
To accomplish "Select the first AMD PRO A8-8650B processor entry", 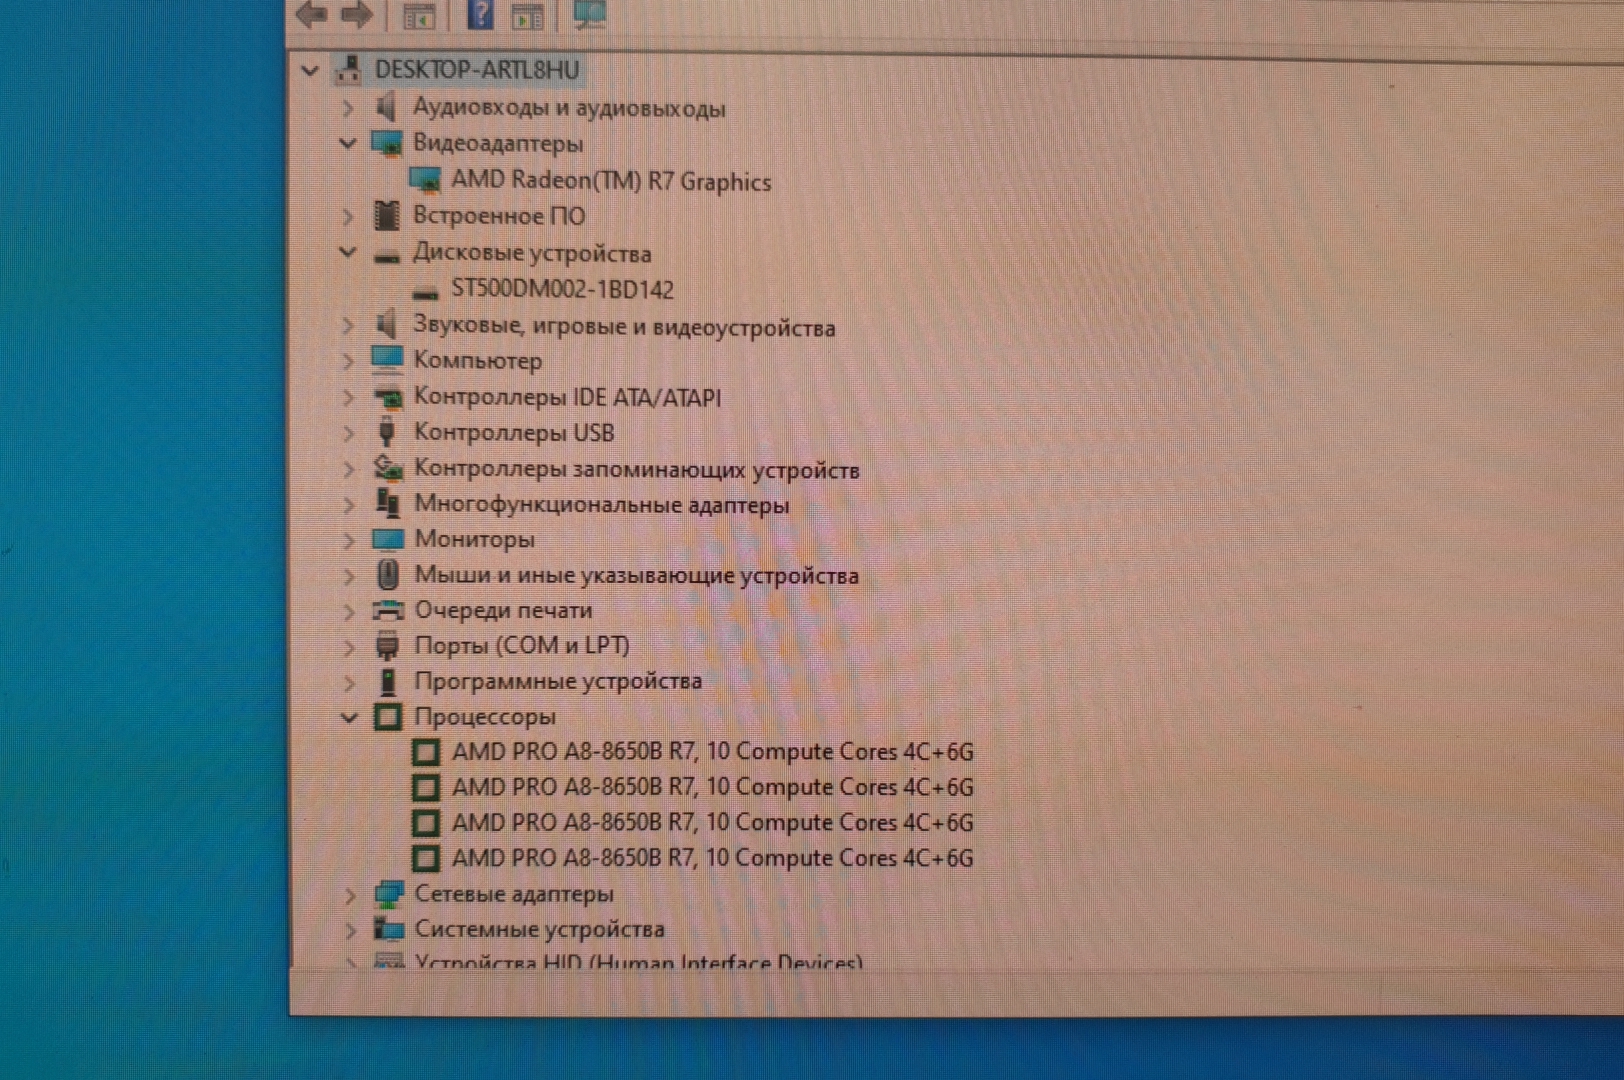I will [712, 751].
